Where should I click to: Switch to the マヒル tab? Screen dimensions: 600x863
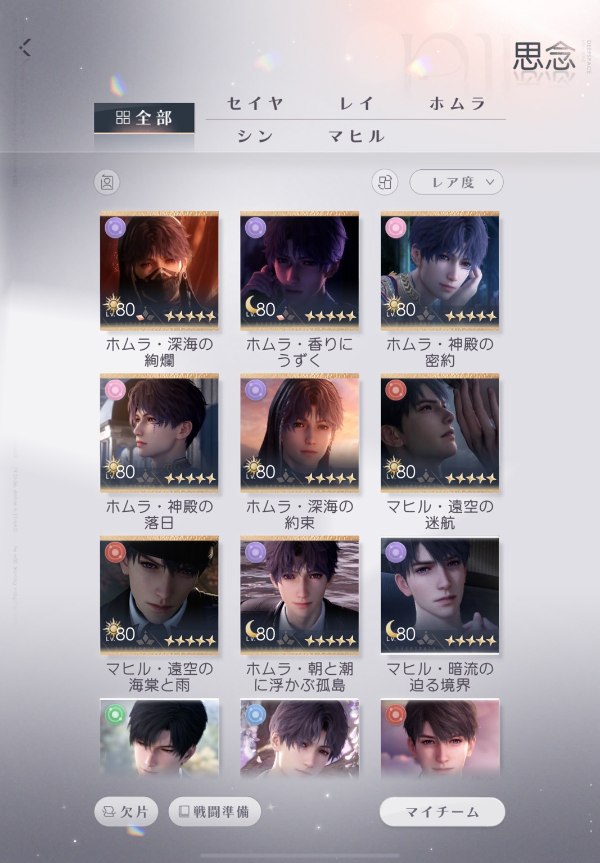356,136
